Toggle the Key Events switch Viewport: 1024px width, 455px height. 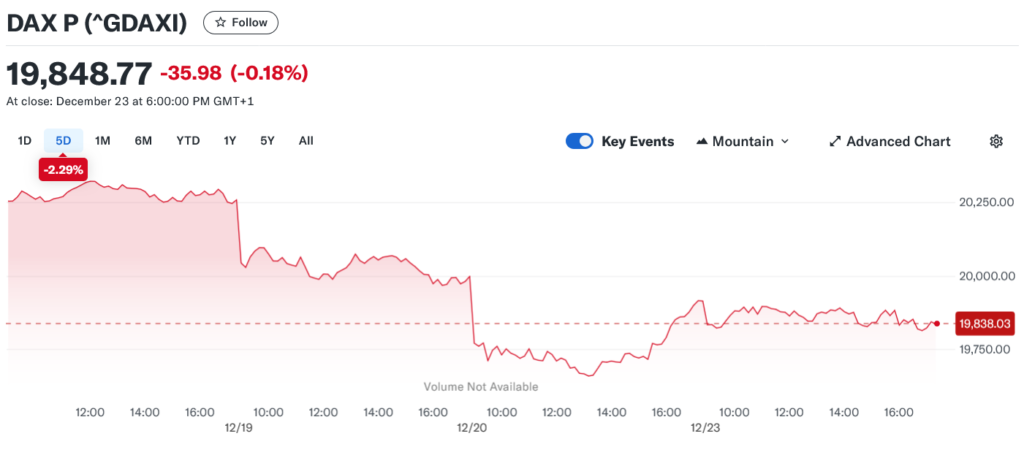coord(579,141)
